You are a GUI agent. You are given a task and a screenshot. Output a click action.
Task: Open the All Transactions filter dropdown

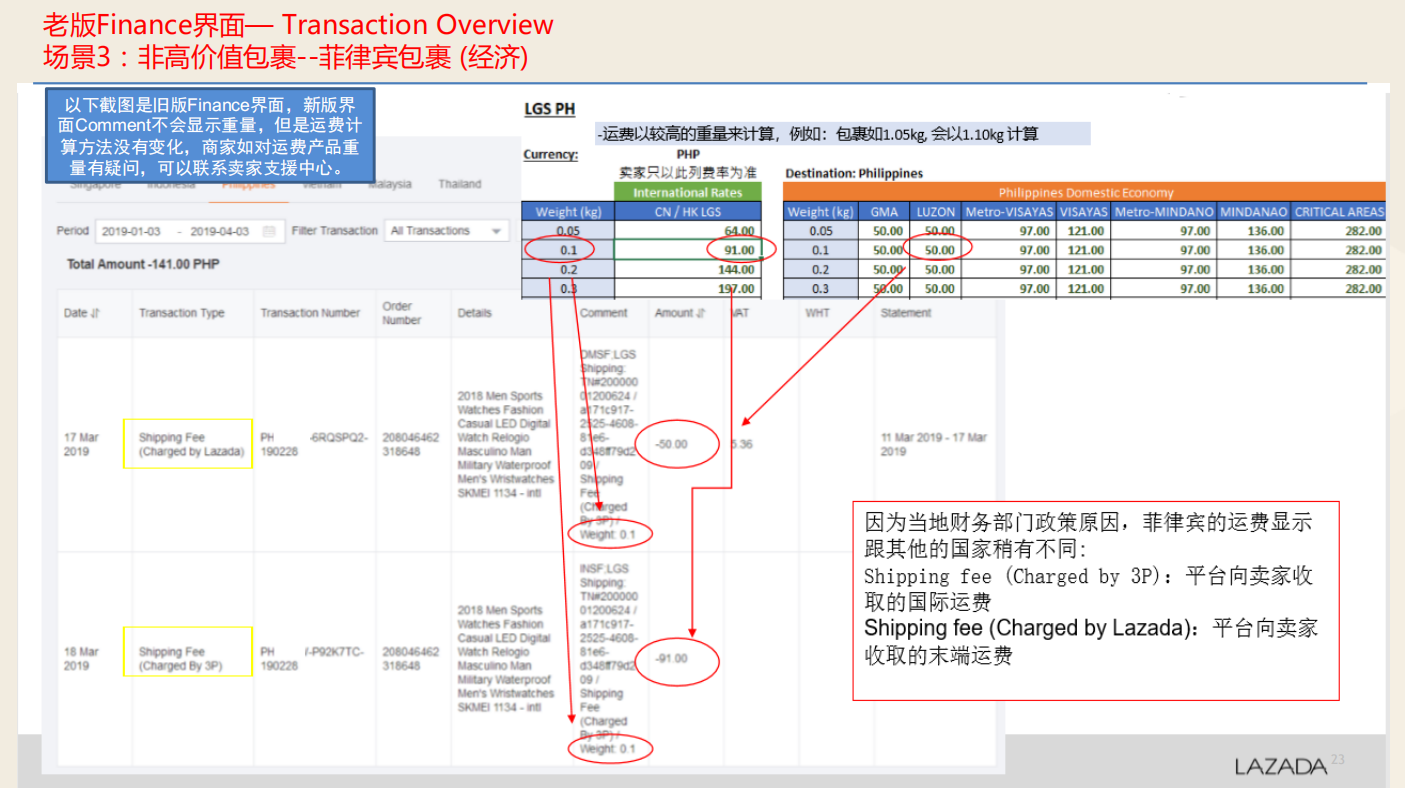(447, 231)
